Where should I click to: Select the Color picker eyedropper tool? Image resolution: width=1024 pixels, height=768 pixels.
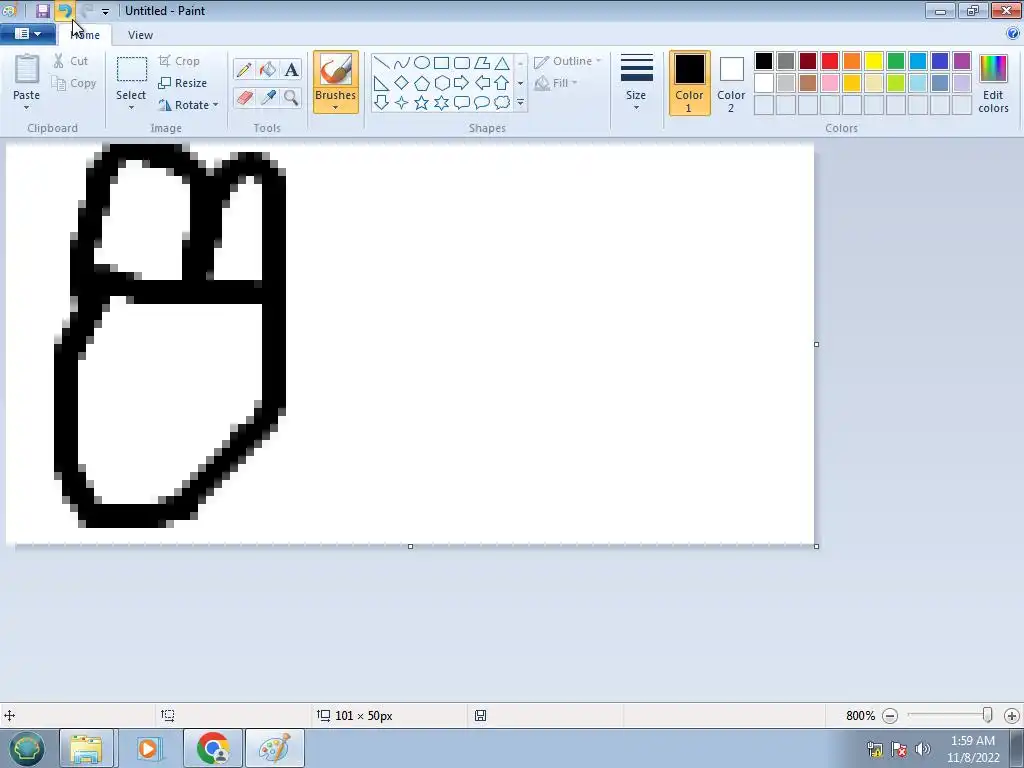click(x=268, y=97)
